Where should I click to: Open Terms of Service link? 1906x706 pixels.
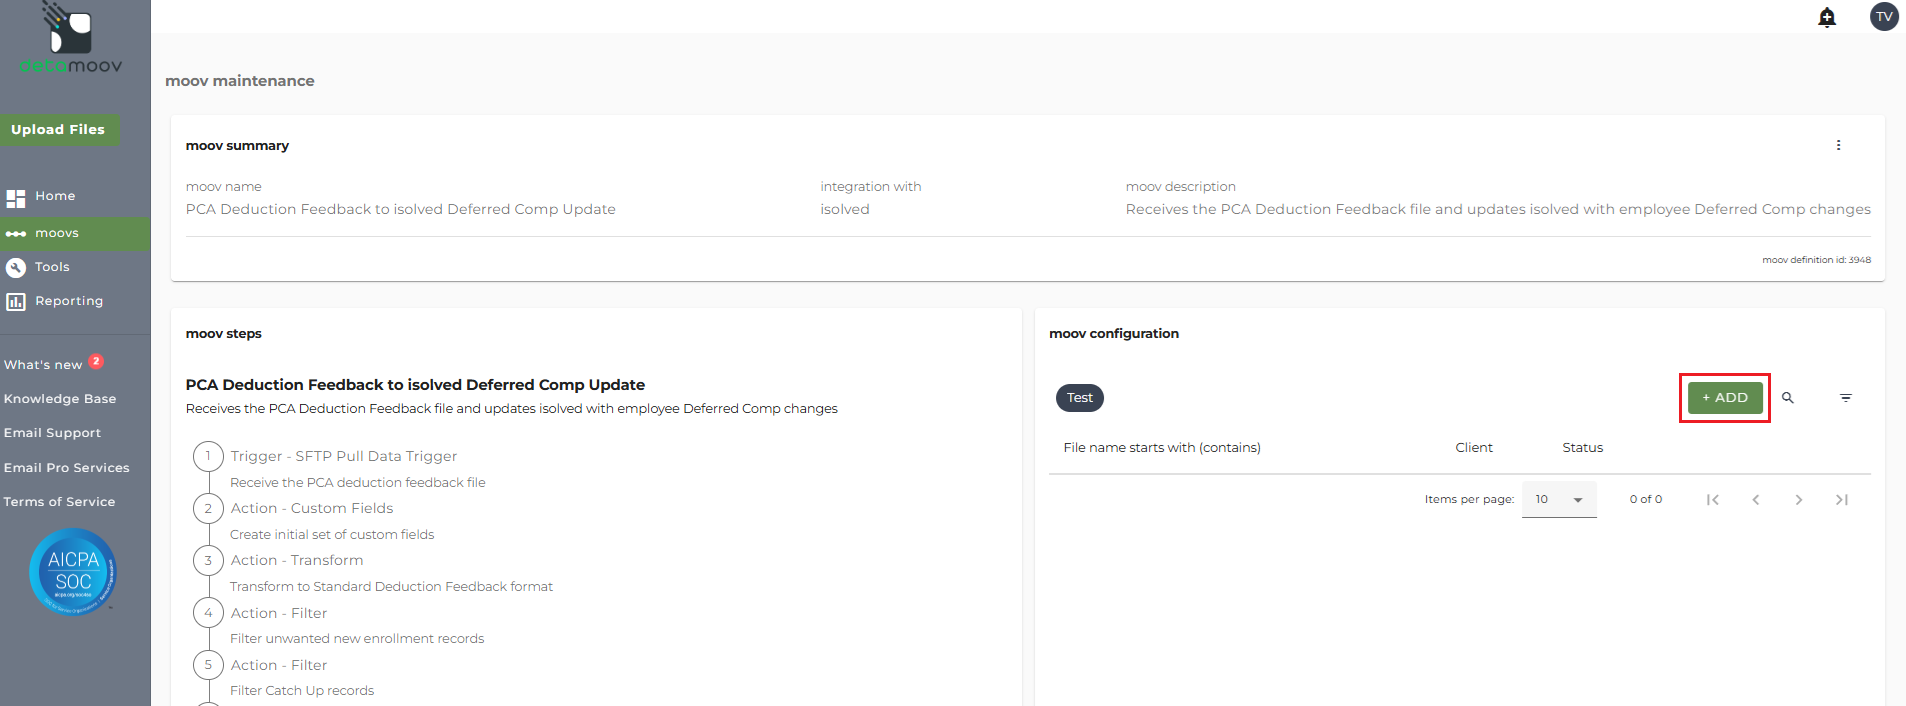59,502
